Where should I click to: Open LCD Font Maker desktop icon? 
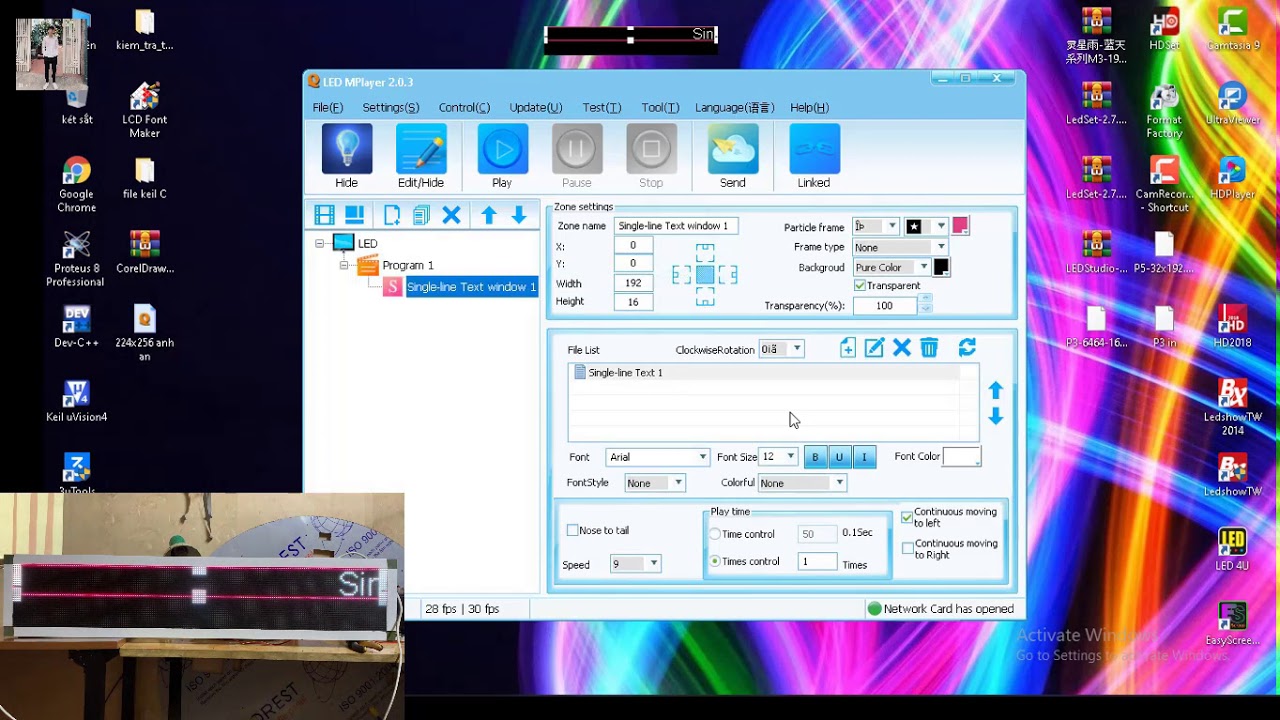[145, 110]
